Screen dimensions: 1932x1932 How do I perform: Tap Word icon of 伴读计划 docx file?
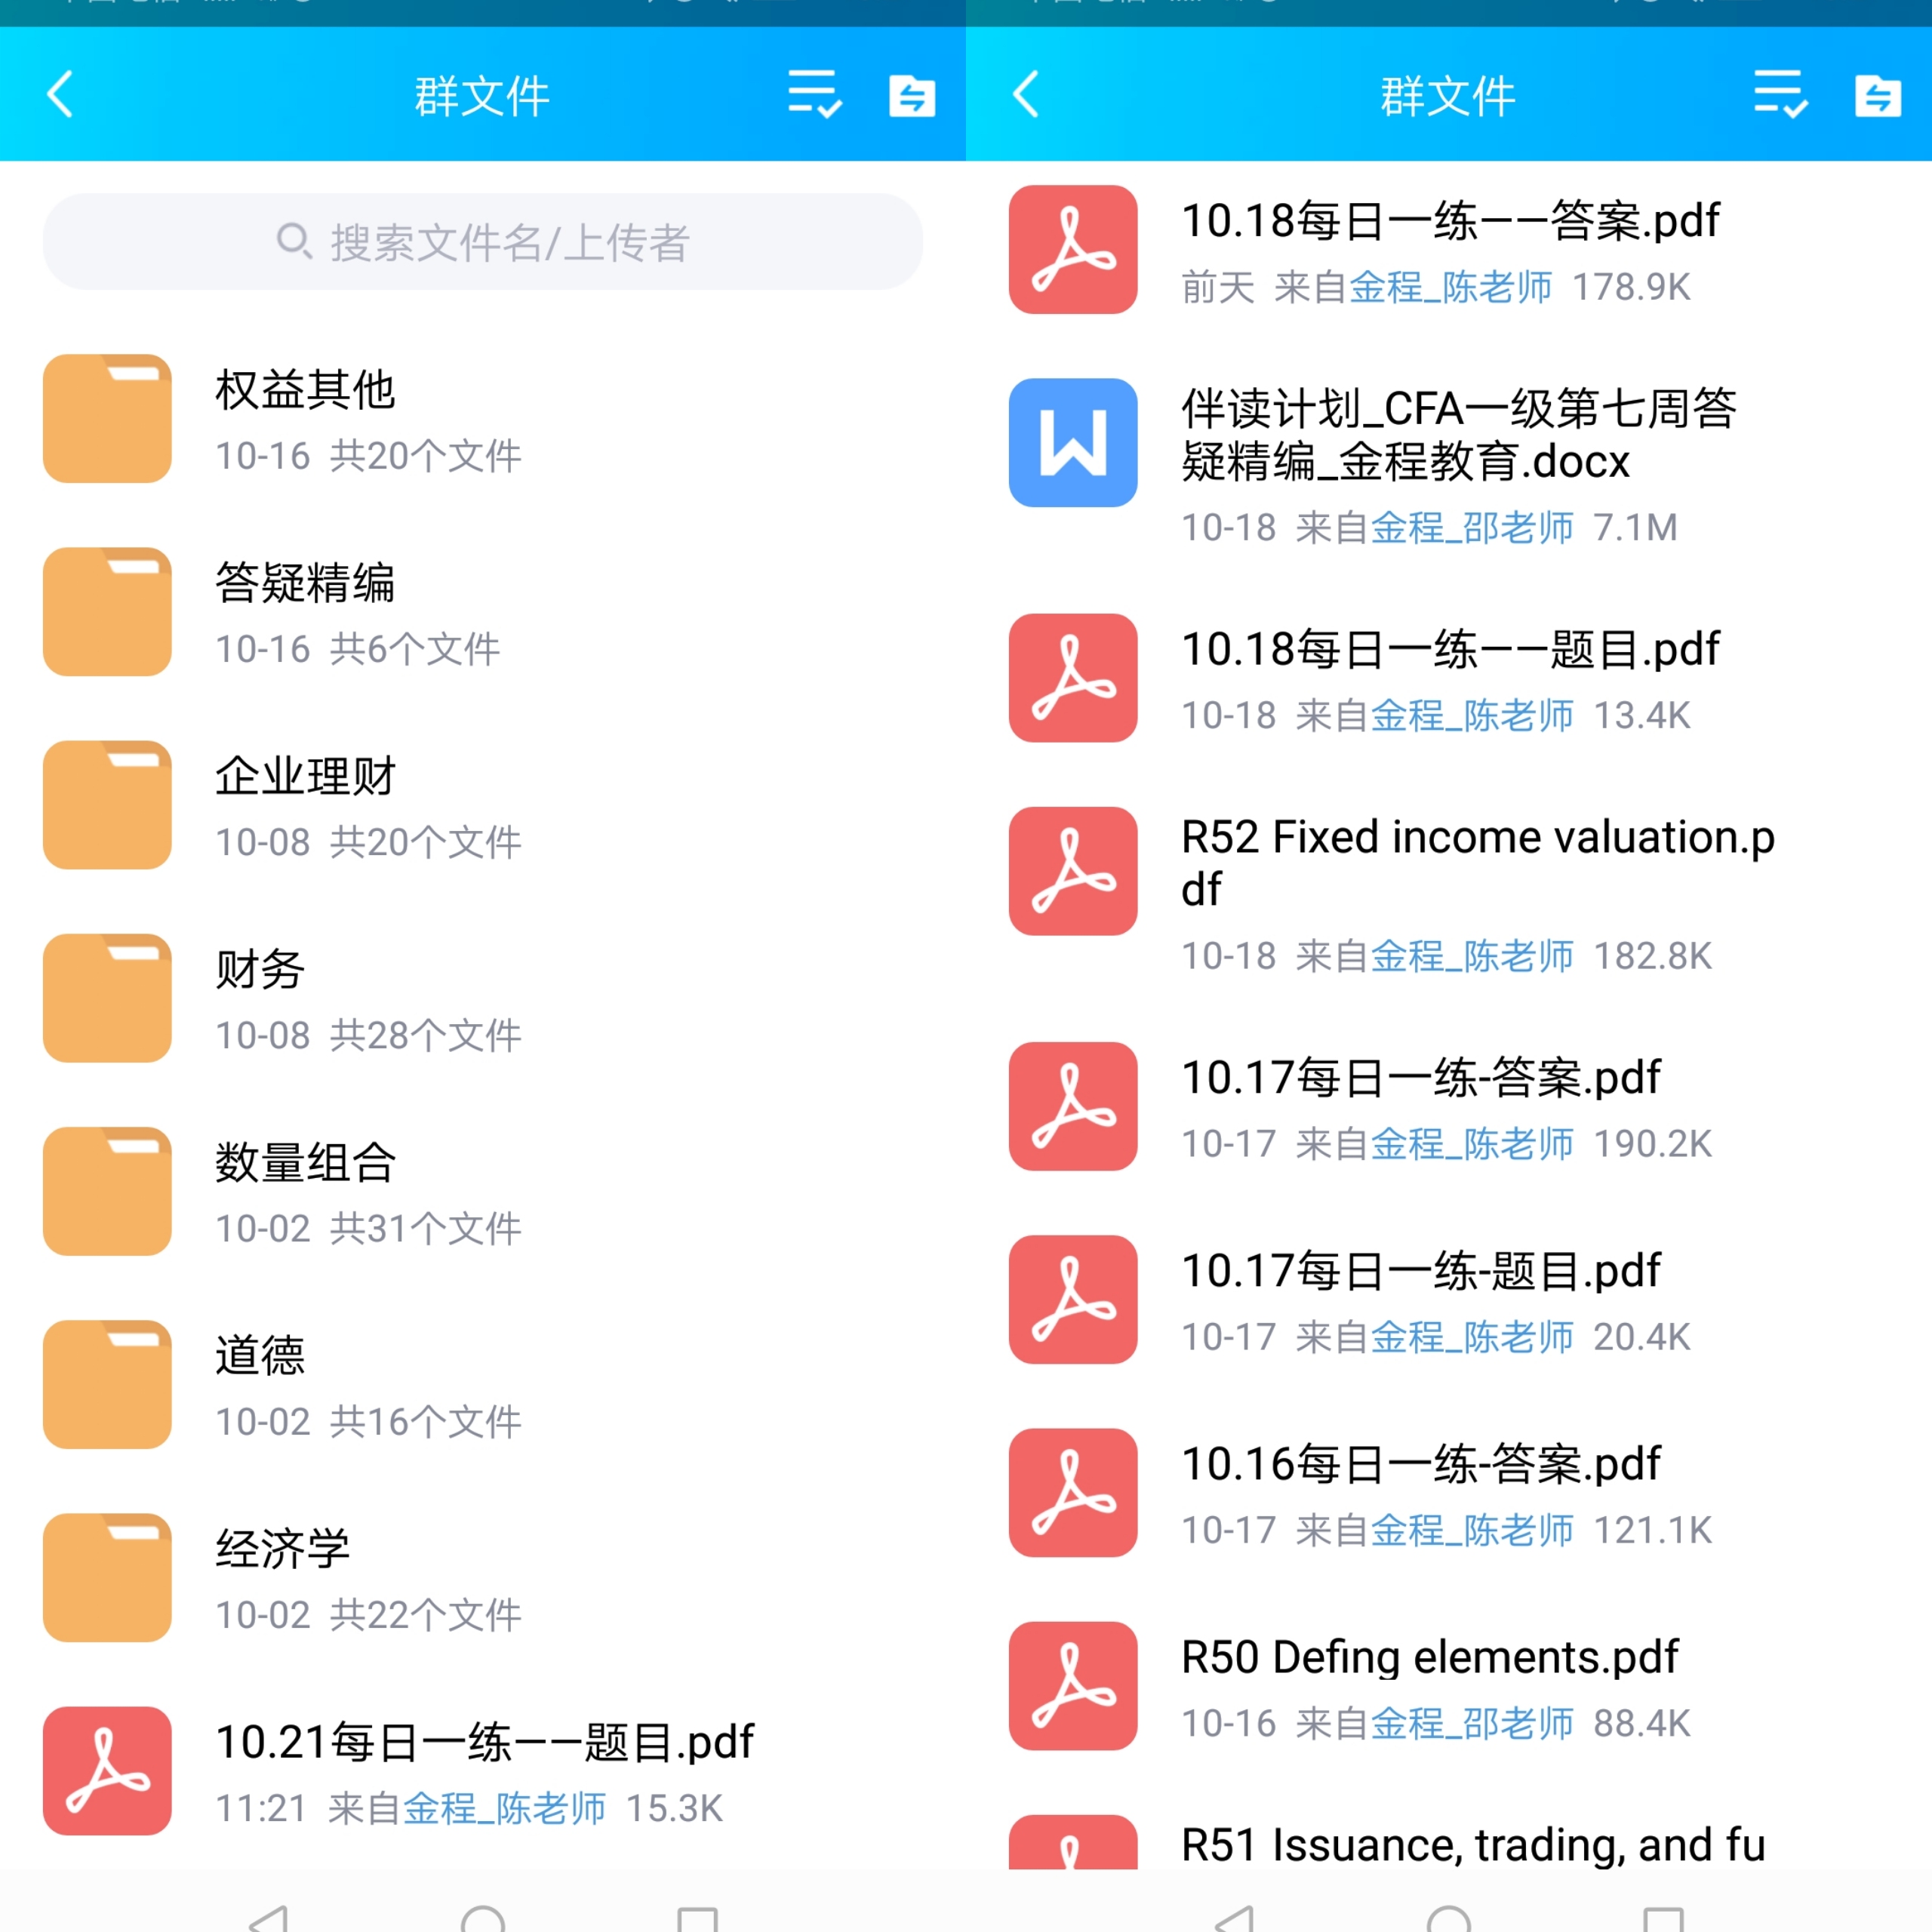tap(1073, 442)
